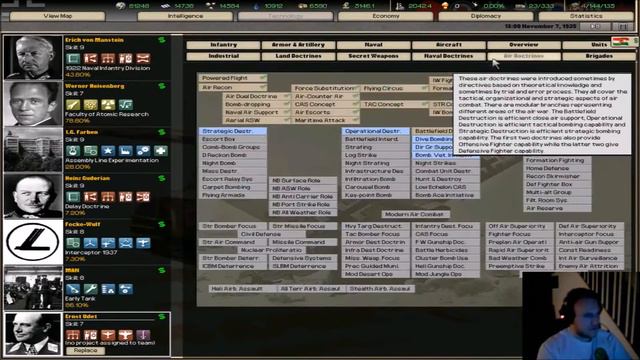Viewport: 640px width, 360px height.
Task: Select the Secret Weapons tab
Action: coord(373,56)
